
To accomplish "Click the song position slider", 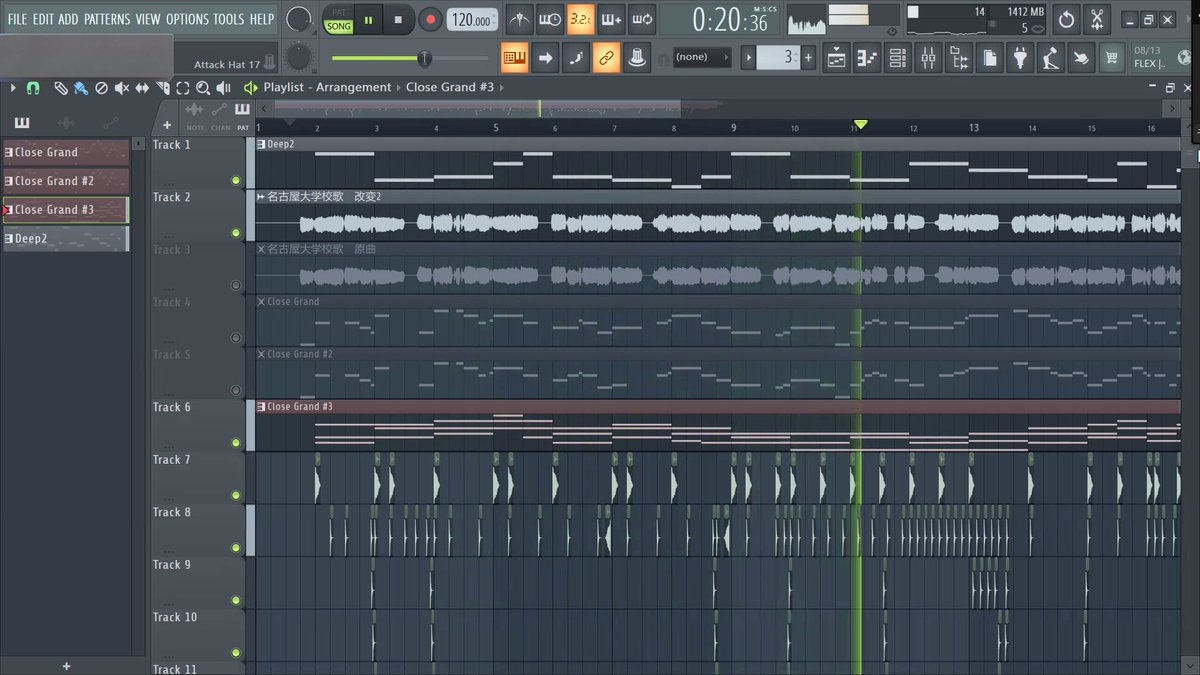I will point(424,58).
